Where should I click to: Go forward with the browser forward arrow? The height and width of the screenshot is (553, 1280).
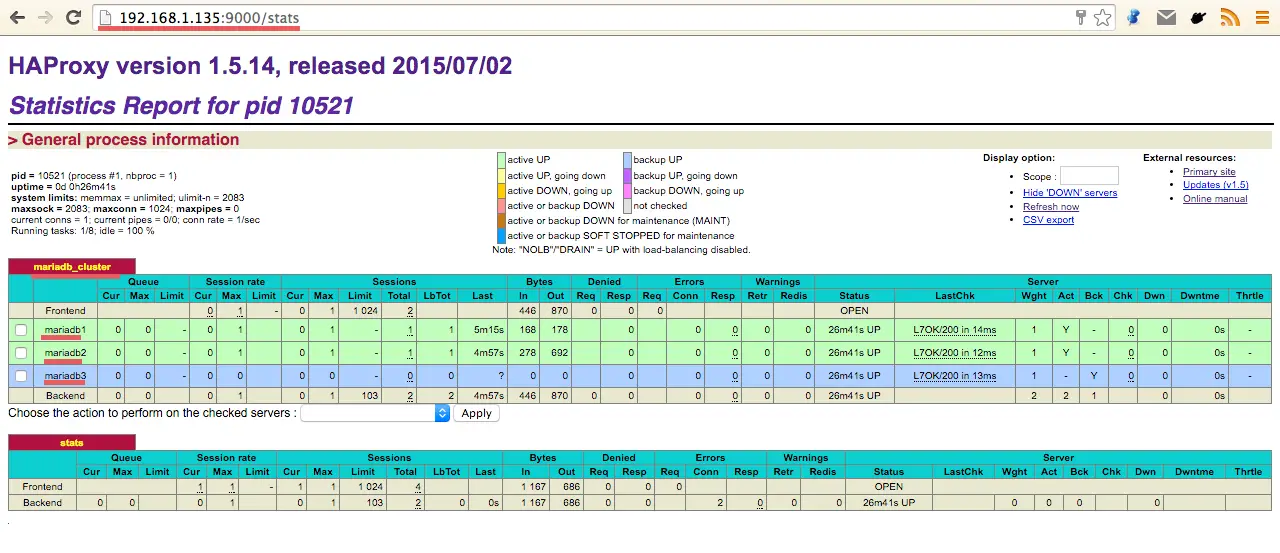click(x=44, y=17)
